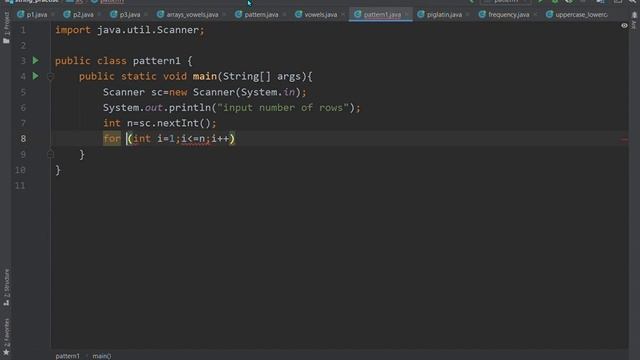The image size is (640, 360).
Task: Open the Structure tool window
Action: click(6, 287)
